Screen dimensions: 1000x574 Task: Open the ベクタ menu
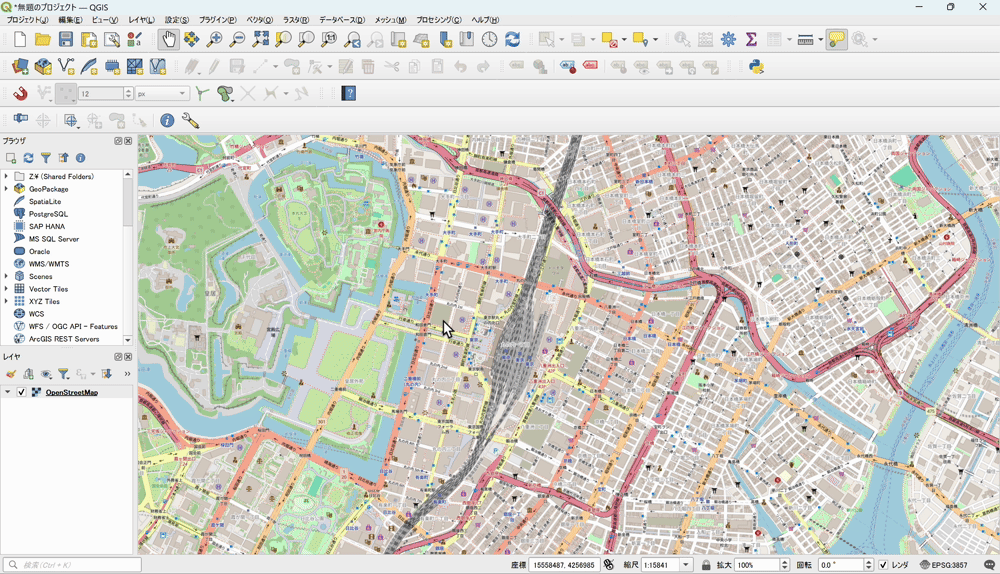pos(260,20)
